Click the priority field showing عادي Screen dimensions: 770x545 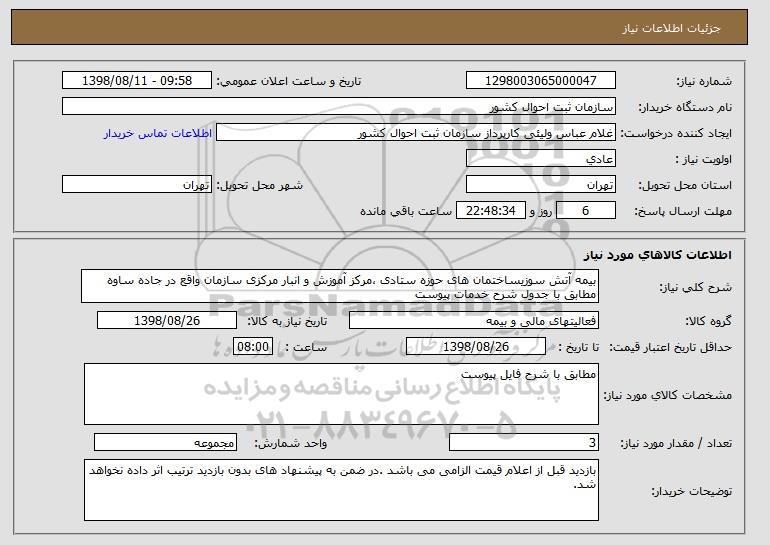(x=541, y=159)
